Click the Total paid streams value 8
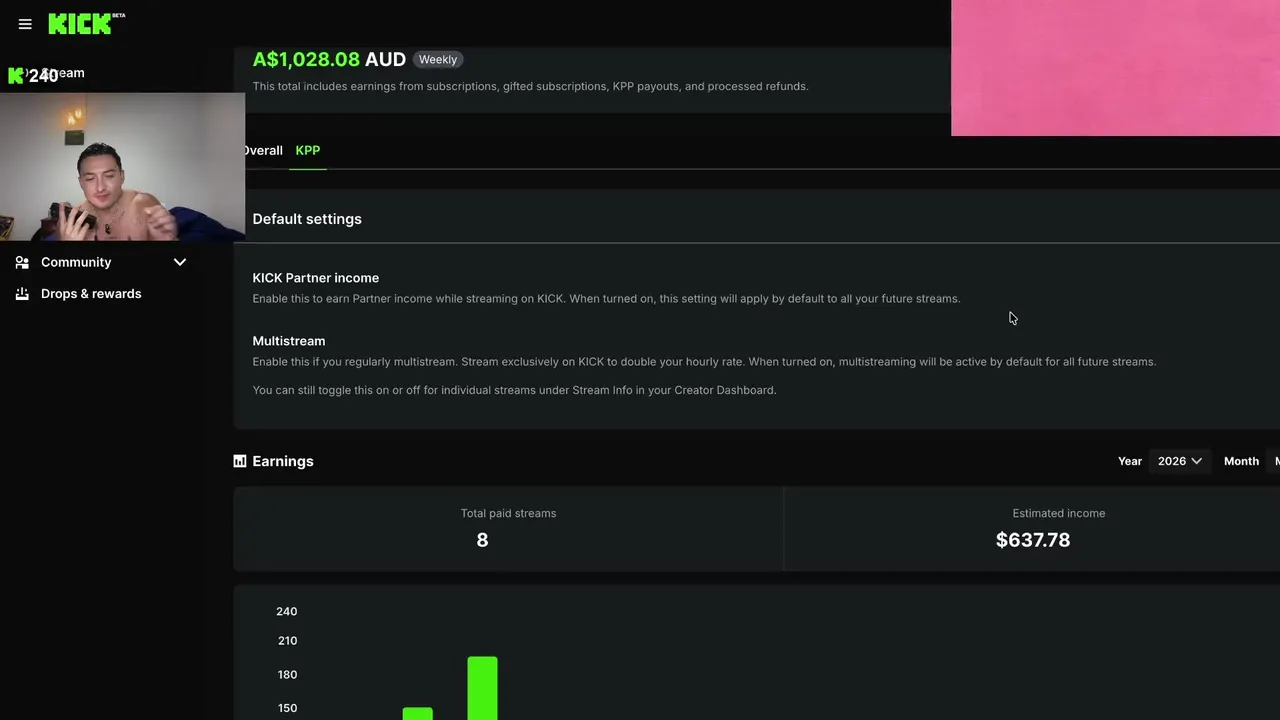The height and width of the screenshot is (720, 1280). pos(482,540)
